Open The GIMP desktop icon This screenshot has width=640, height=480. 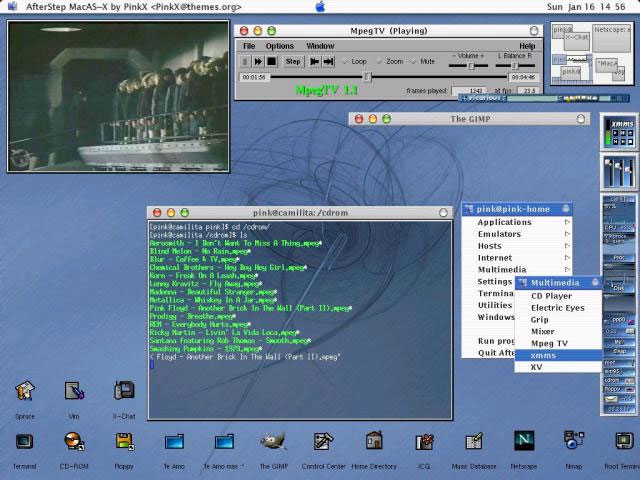pos(273,442)
